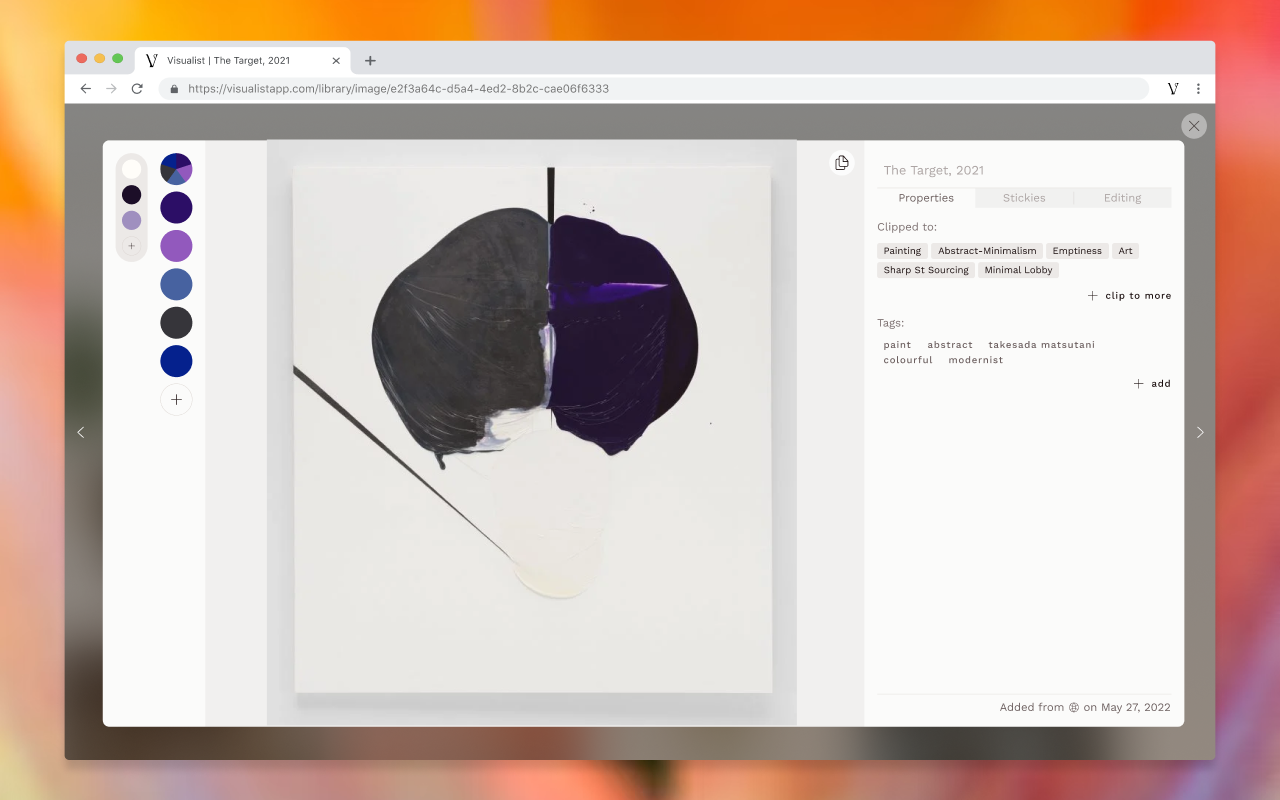This screenshot has width=1280, height=800.
Task: Click the multicolor pie palette swatch
Action: tap(176, 169)
